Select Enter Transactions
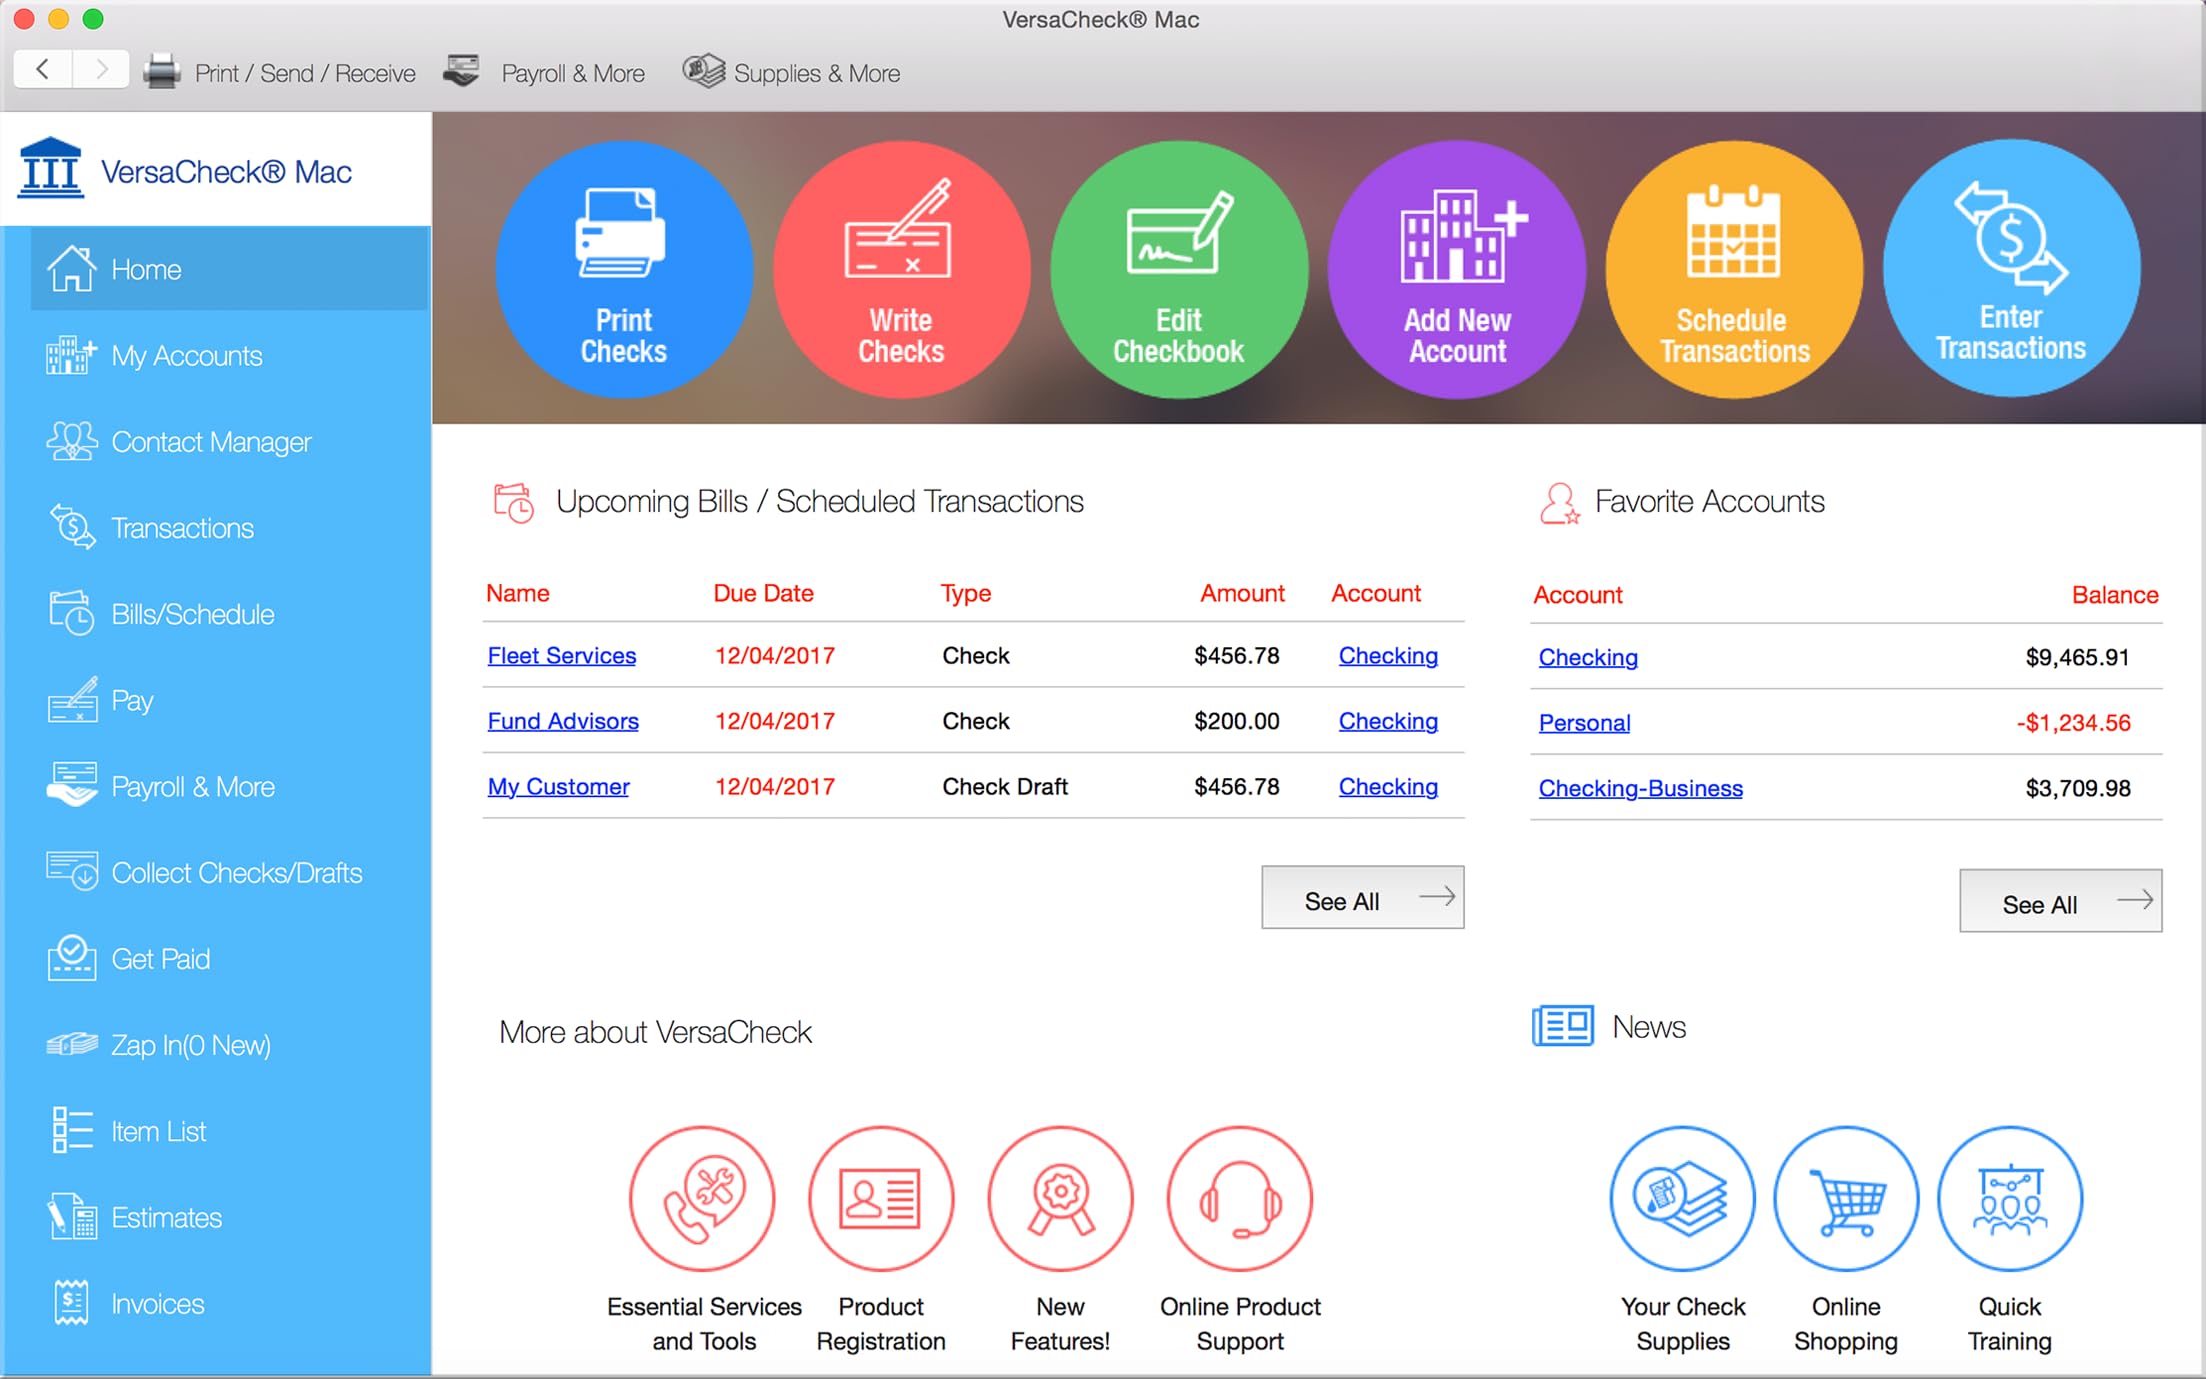 (2010, 268)
